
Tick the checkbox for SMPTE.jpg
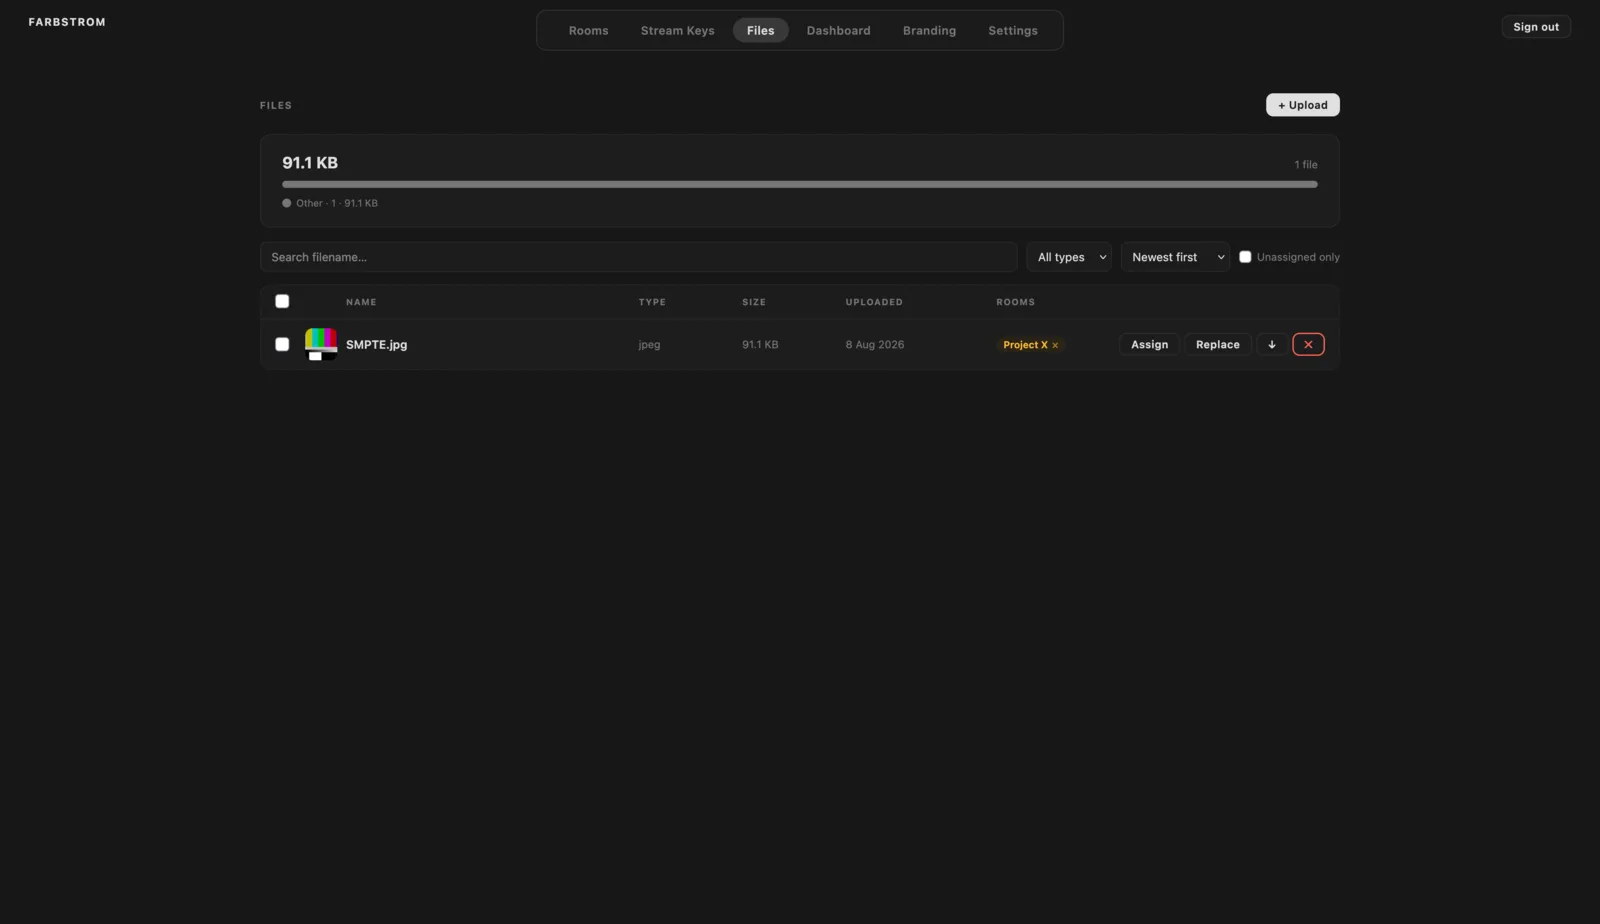click(282, 344)
